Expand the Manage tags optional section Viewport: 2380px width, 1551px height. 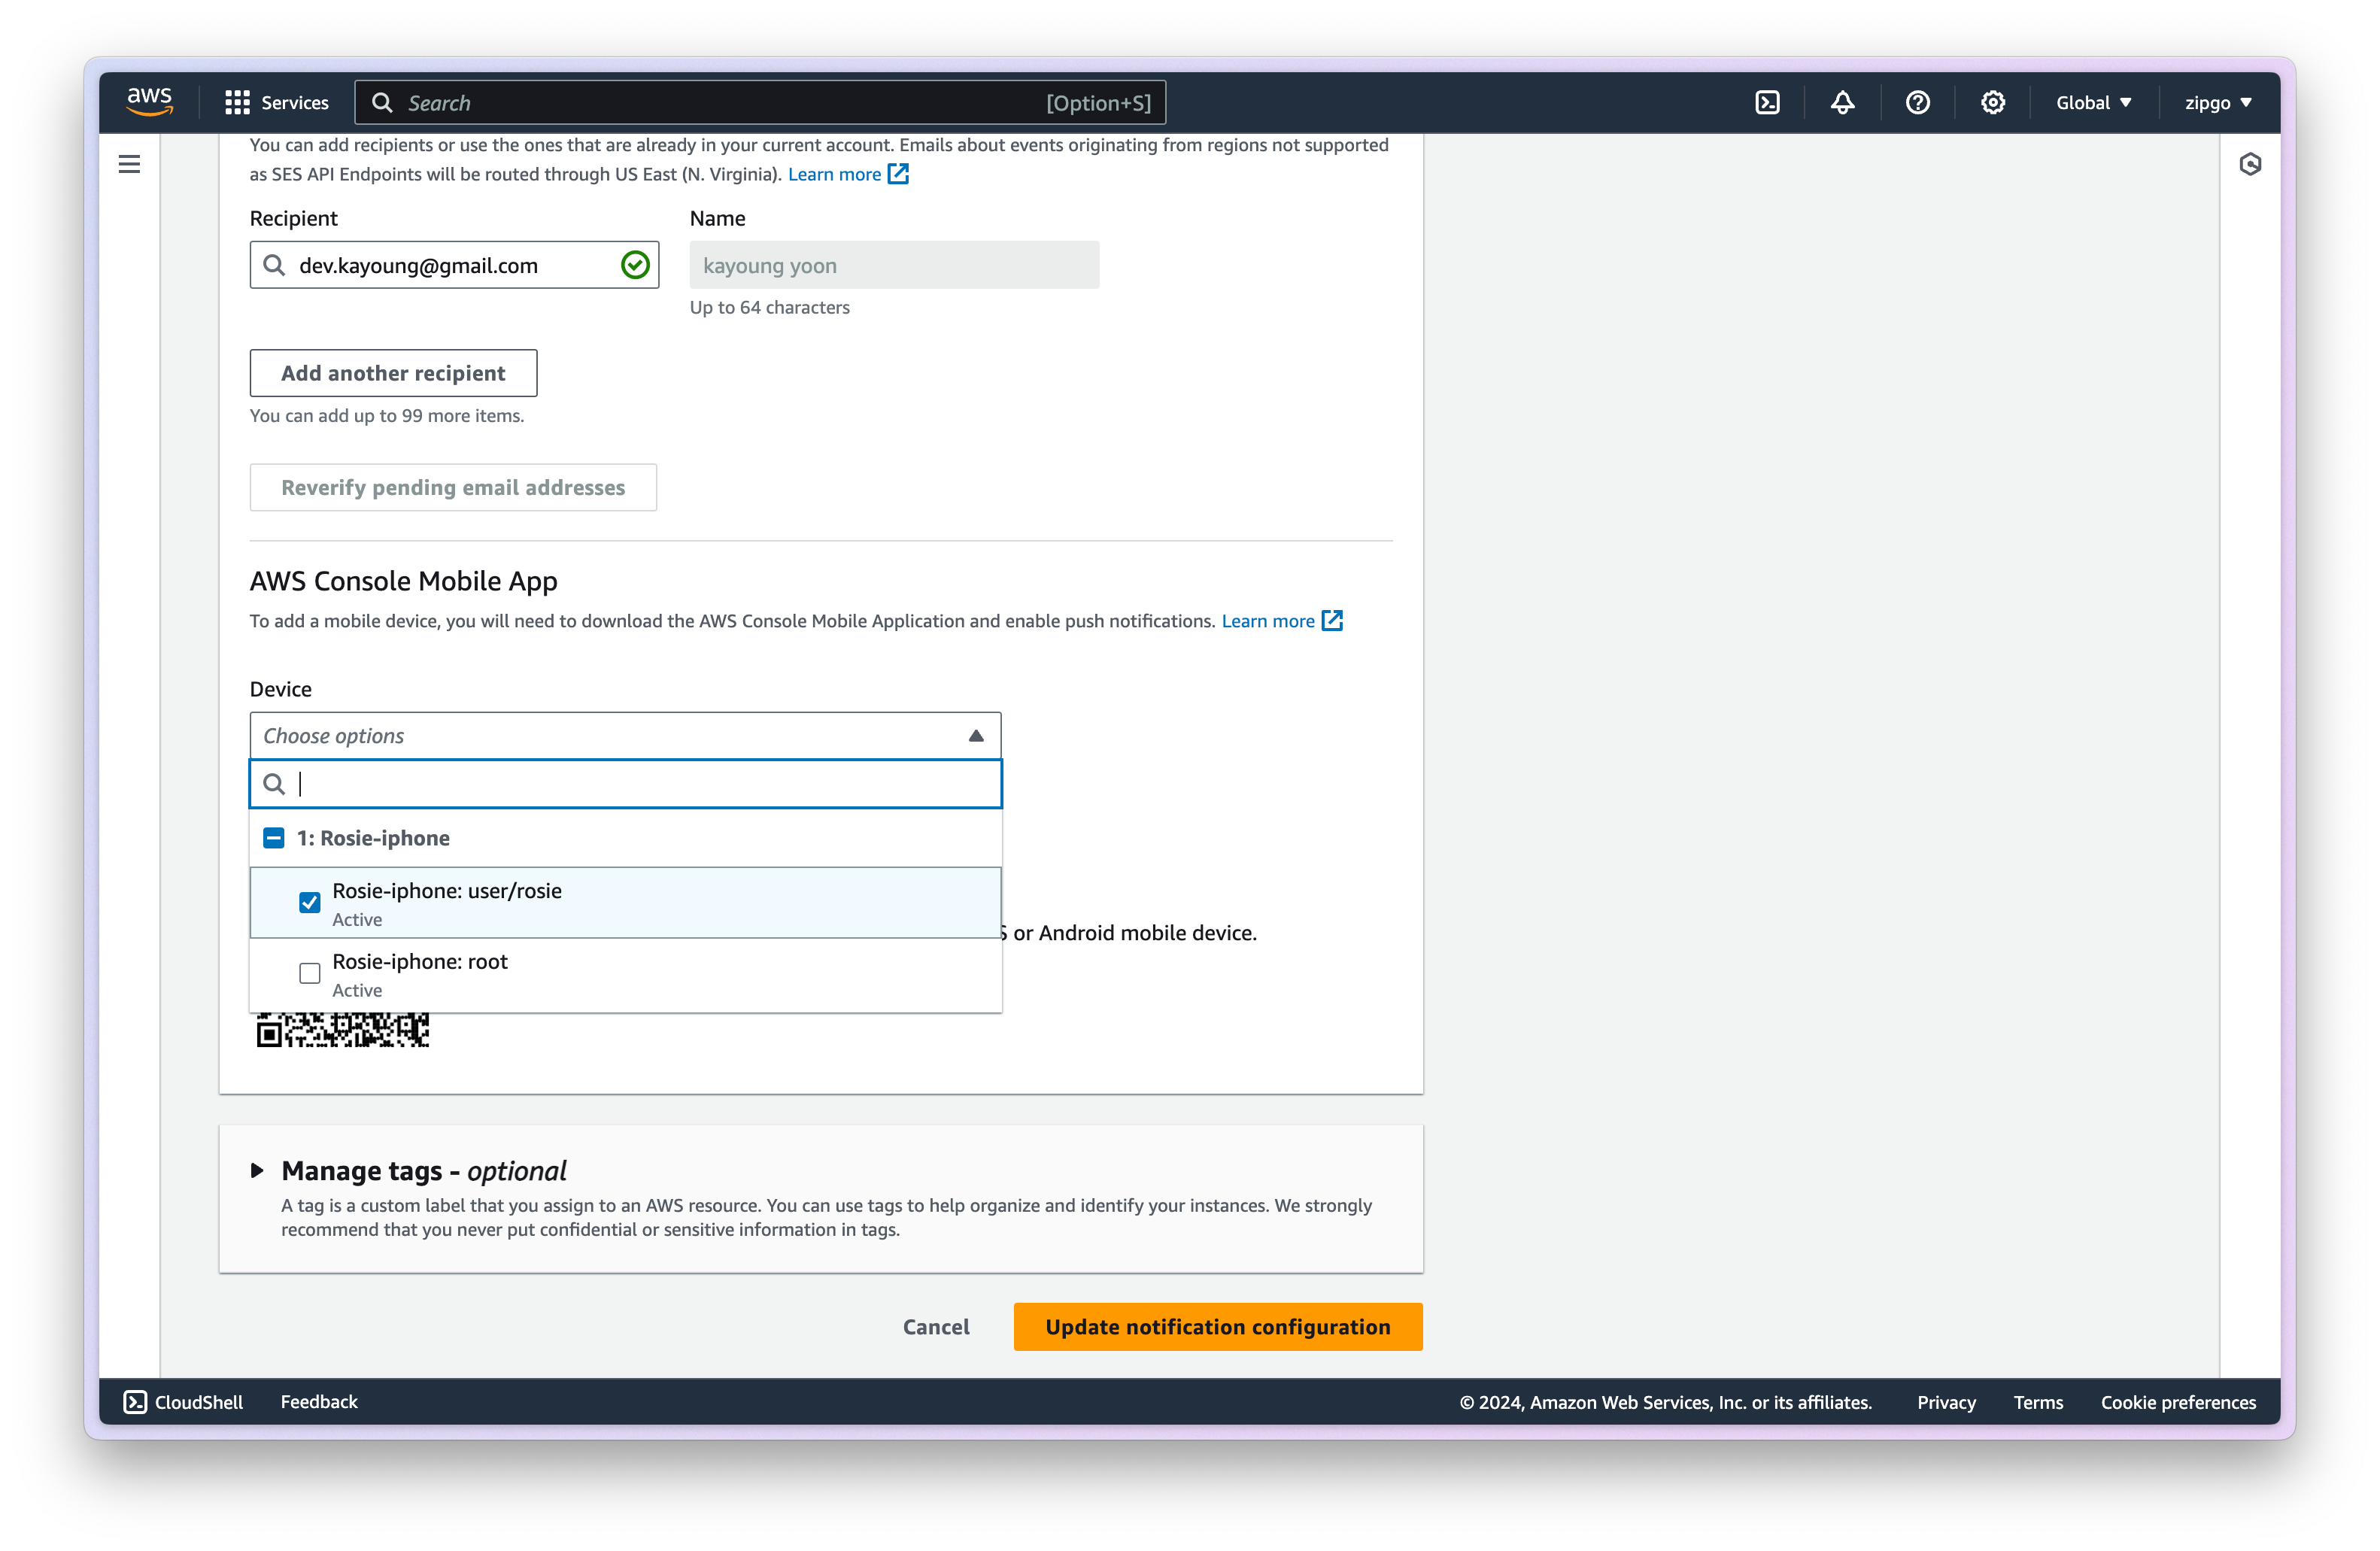coord(257,1170)
